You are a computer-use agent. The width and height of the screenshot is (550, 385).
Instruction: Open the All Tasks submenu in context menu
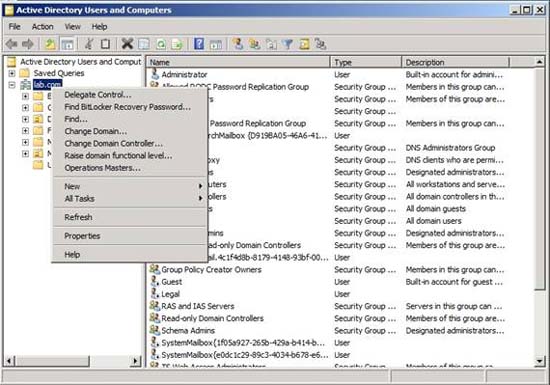click(129, 198)
